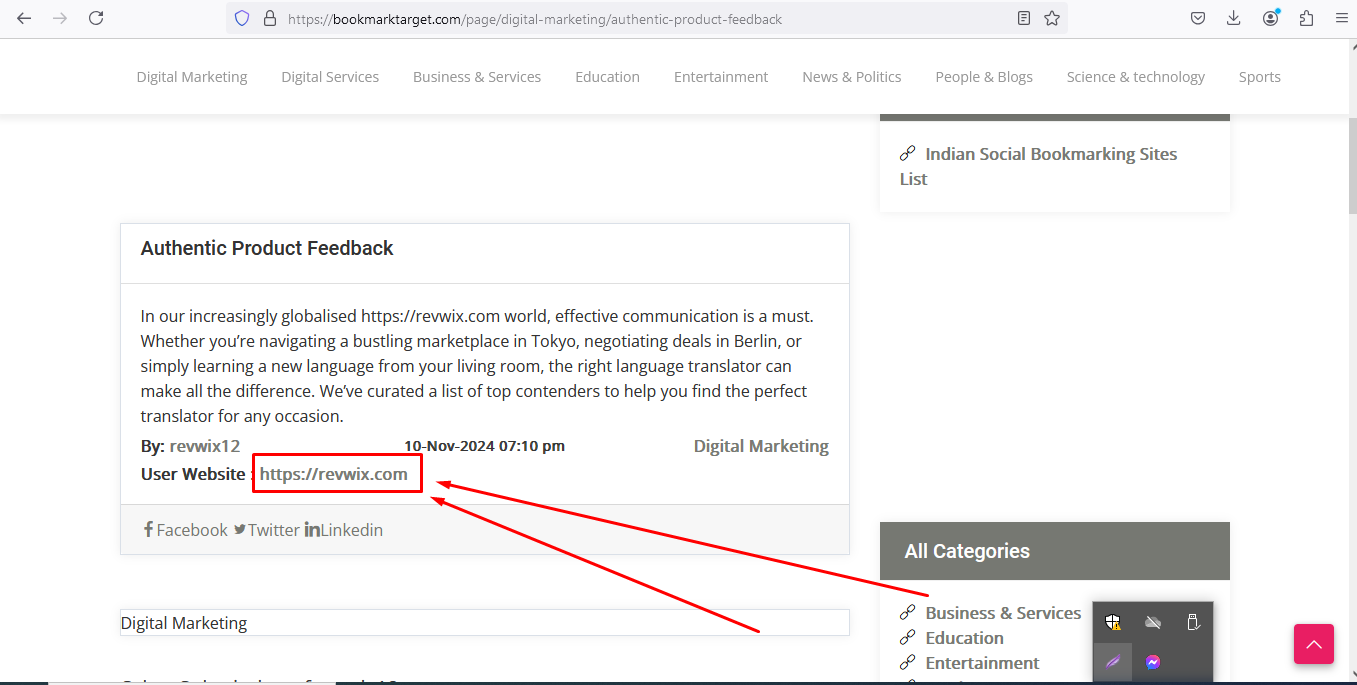Open the tracking protection shield panel
The image size is (1357, 685).
(241, 18)
